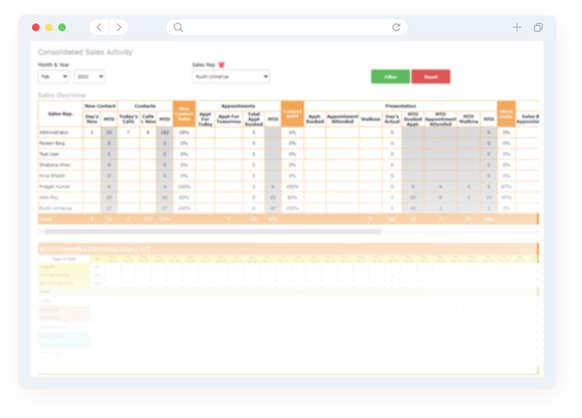This screenshot has height=418, width=582.
Task: Click the Contact APPT orange column header
Action: click(292, 114)
